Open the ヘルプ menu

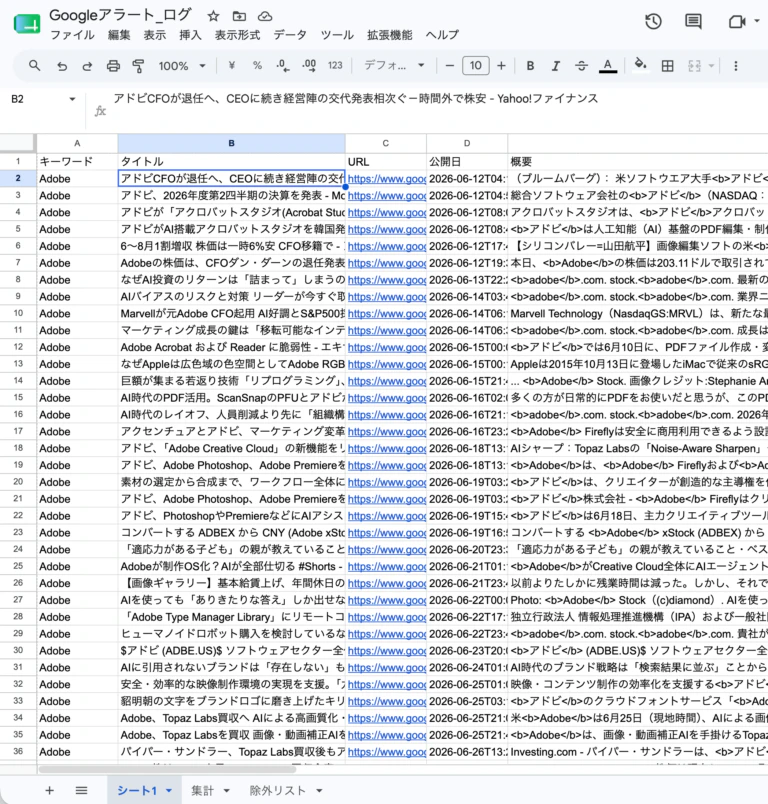442,35
